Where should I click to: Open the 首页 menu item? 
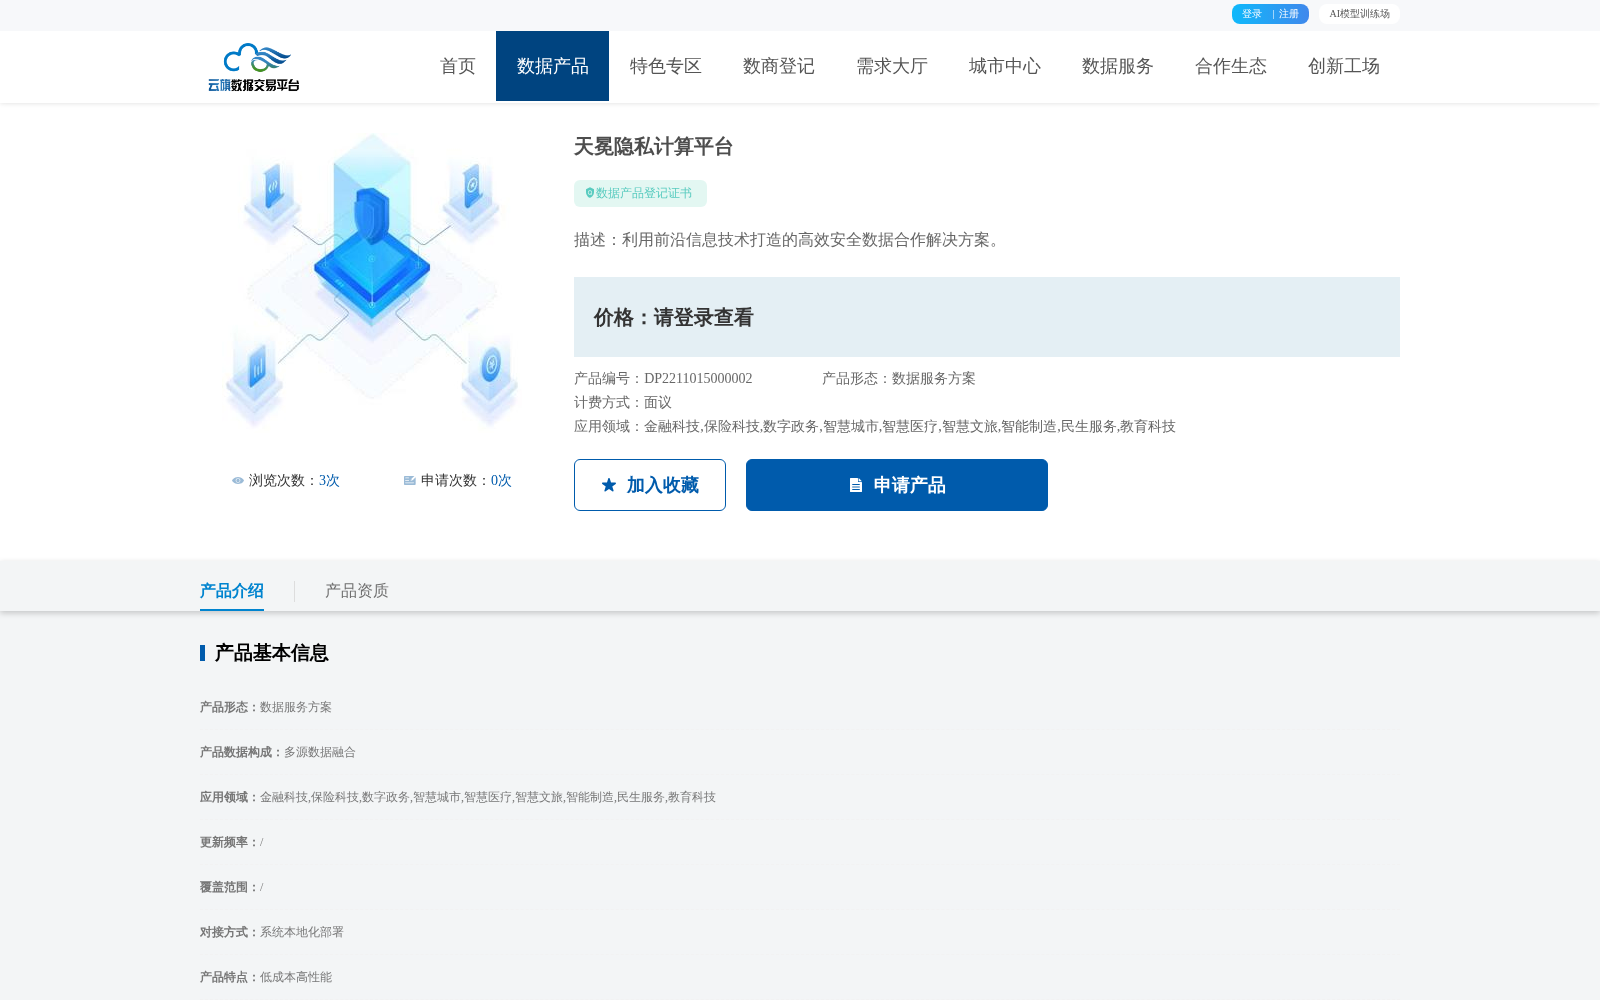tap(458, 66)
